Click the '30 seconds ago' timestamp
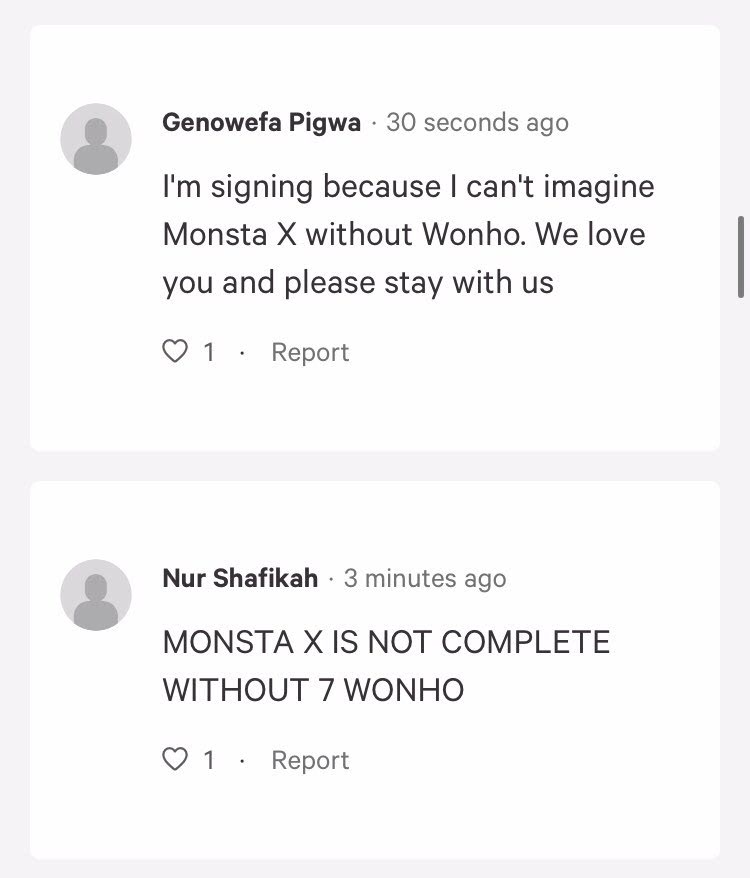 (x=477, y=123)
